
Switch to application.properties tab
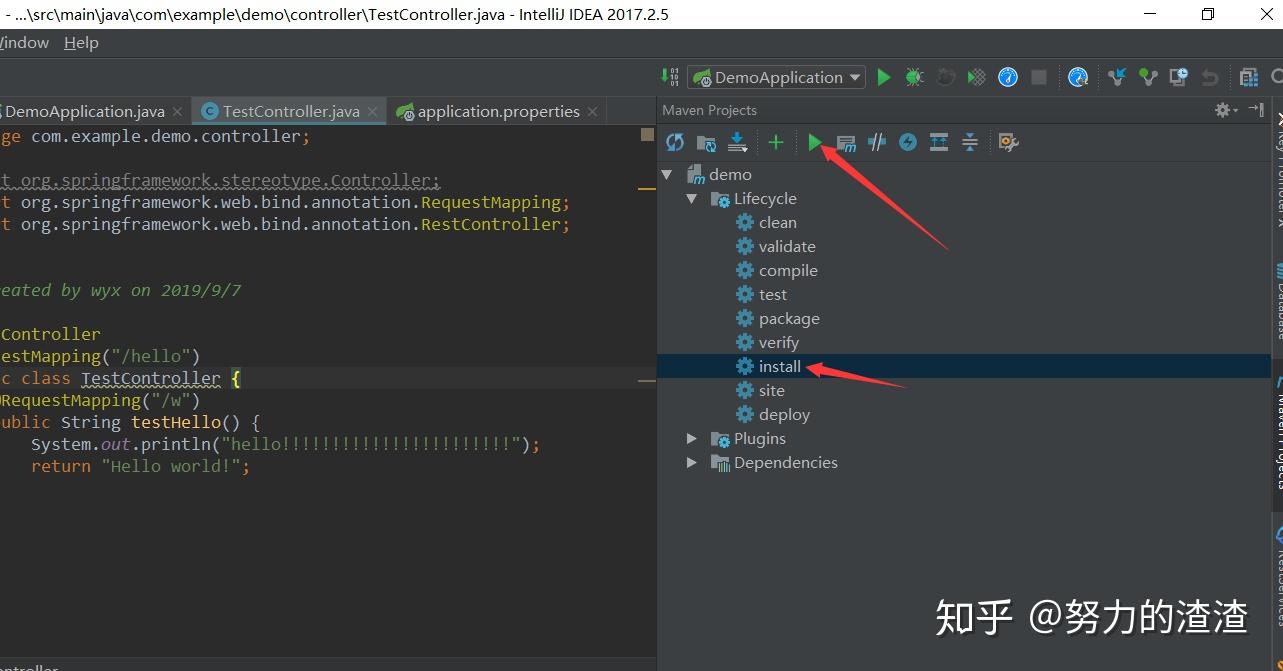tap(498, 111)
